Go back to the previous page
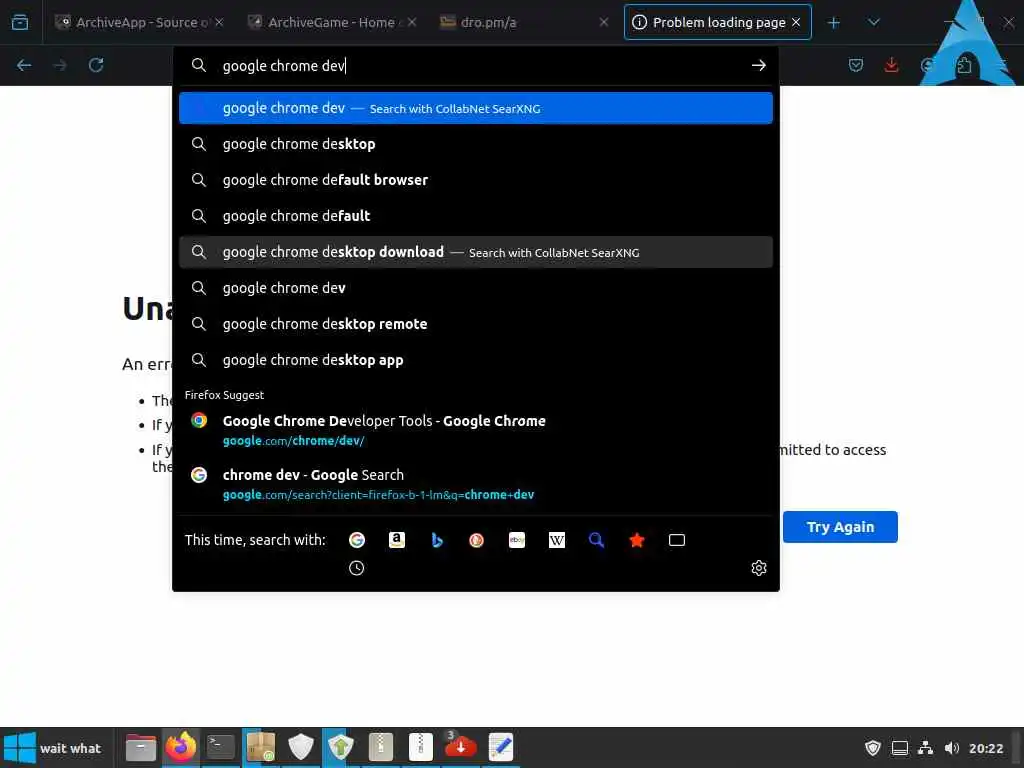Viewport: 1024px width, 768px height. 24,65
